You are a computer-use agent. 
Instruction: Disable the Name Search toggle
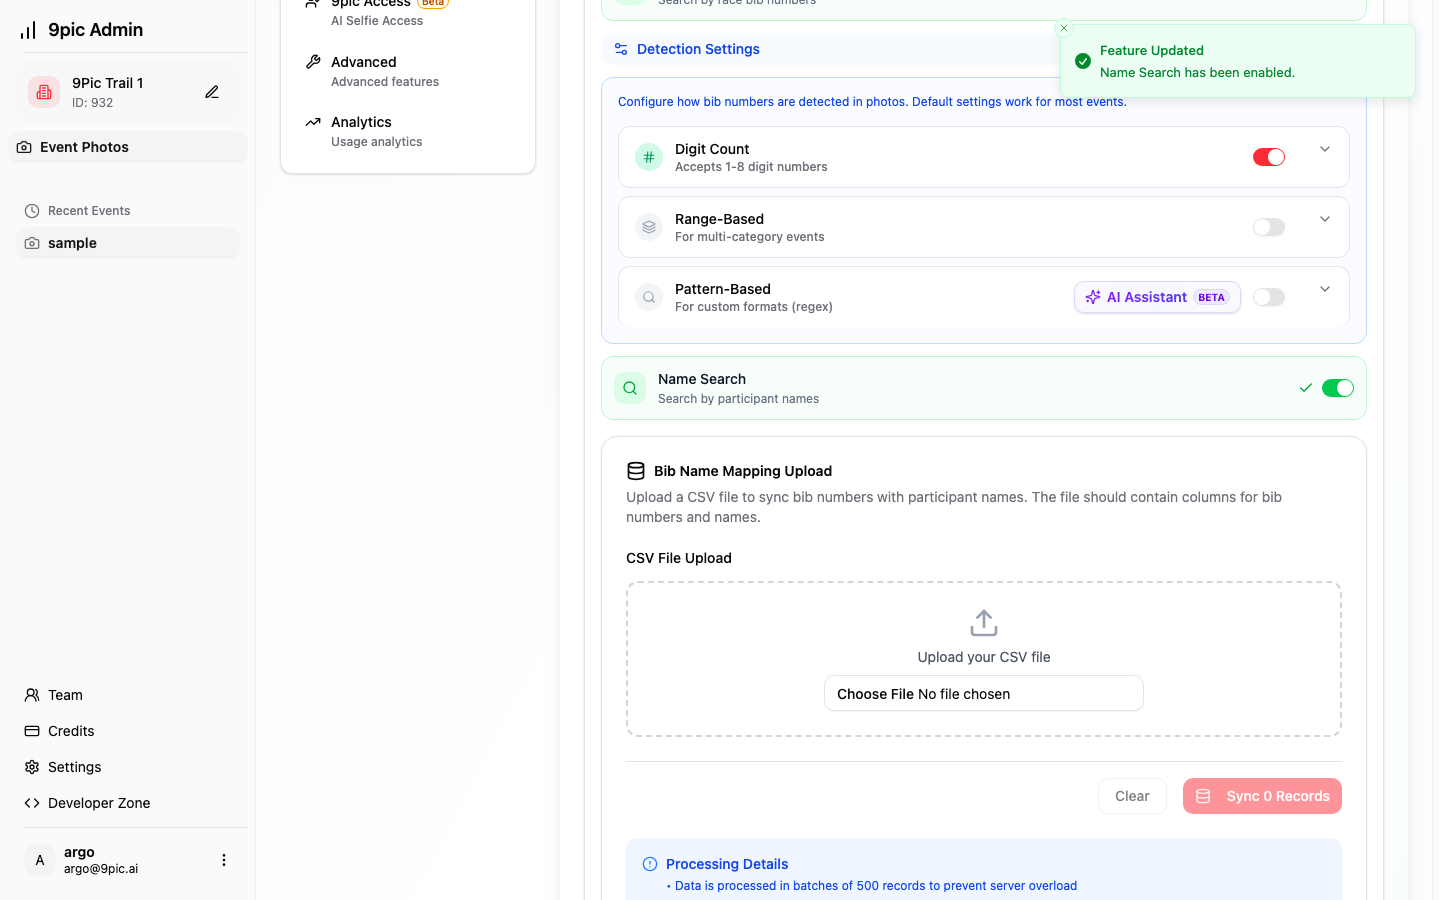[1337, 388]
